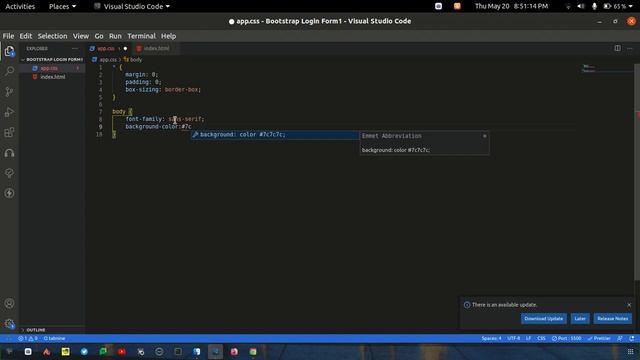
Task: Click the volume icon in top bar
Action: tap(581, 6)
